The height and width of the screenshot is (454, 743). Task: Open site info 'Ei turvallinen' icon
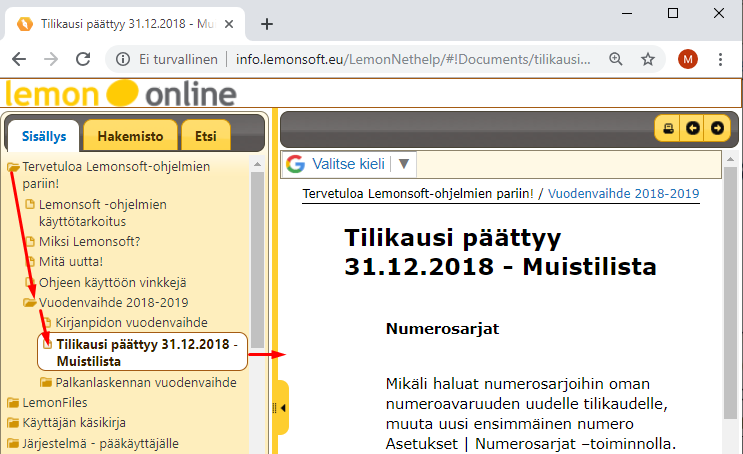pyautogui.click(x=123, y=59)
